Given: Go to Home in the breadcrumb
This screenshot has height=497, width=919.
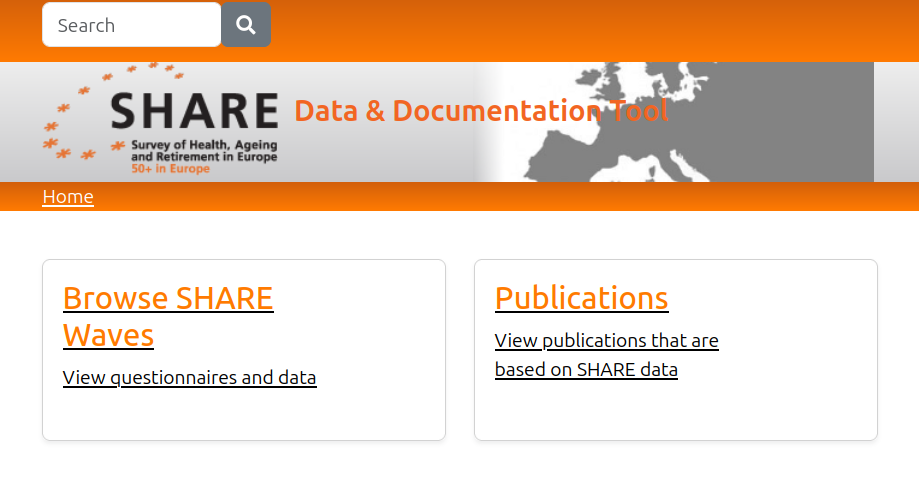Looking at the screenshot, I should click(x=68, y=197).
